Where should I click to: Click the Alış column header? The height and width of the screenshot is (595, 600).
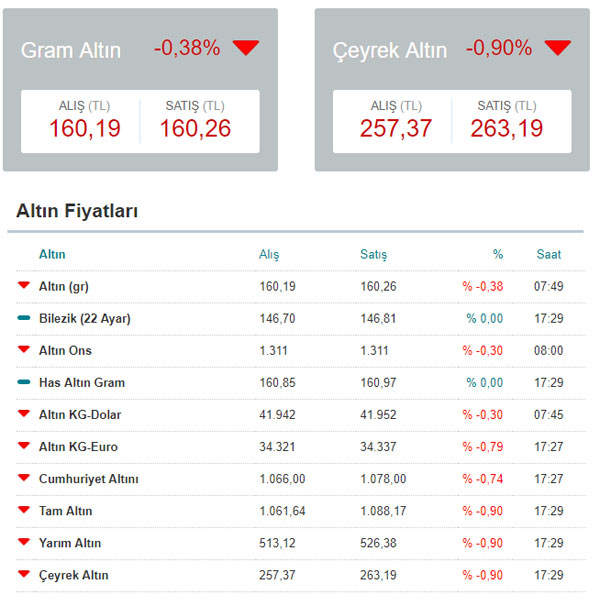click(269, 254)
